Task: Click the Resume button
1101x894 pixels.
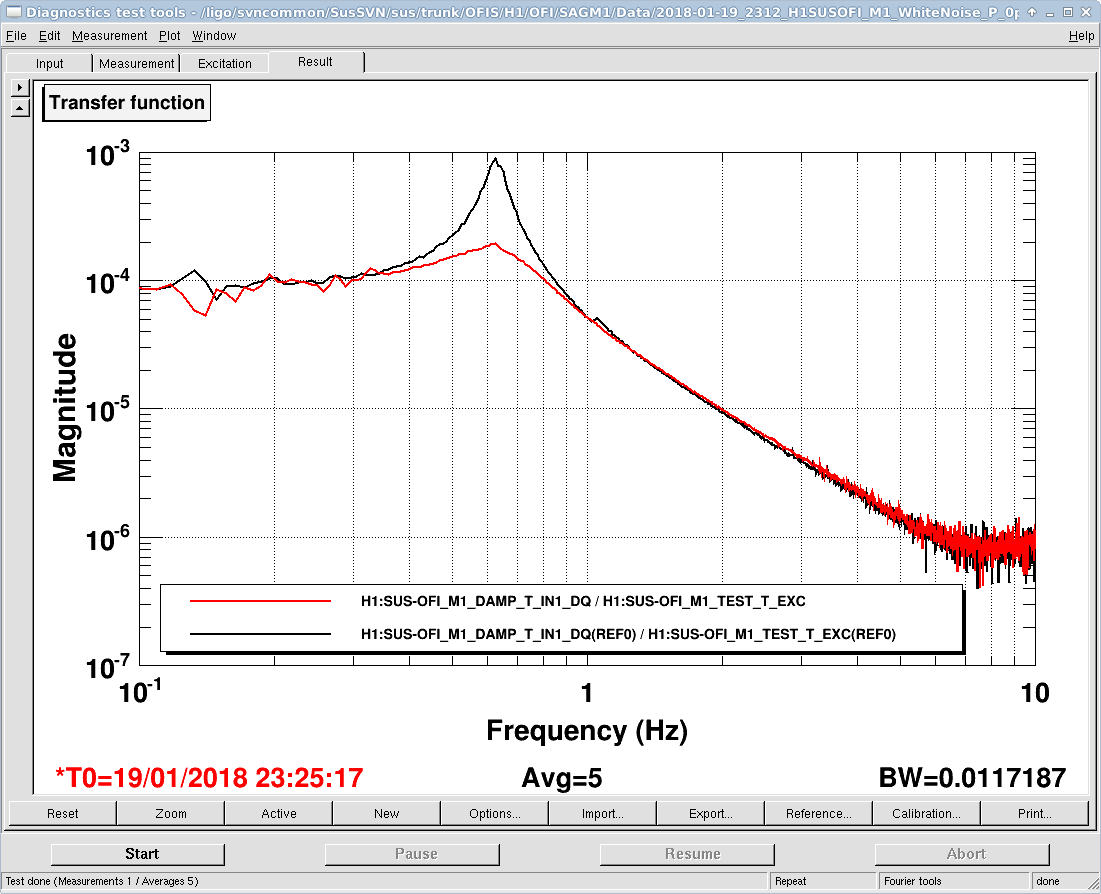Action: coord(687,854)
